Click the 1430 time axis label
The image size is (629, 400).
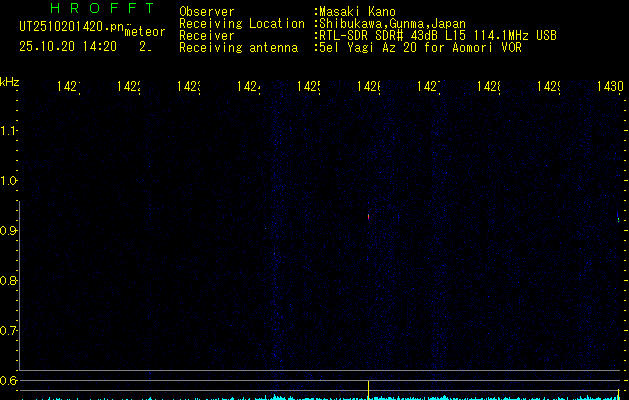pos(610,86)
